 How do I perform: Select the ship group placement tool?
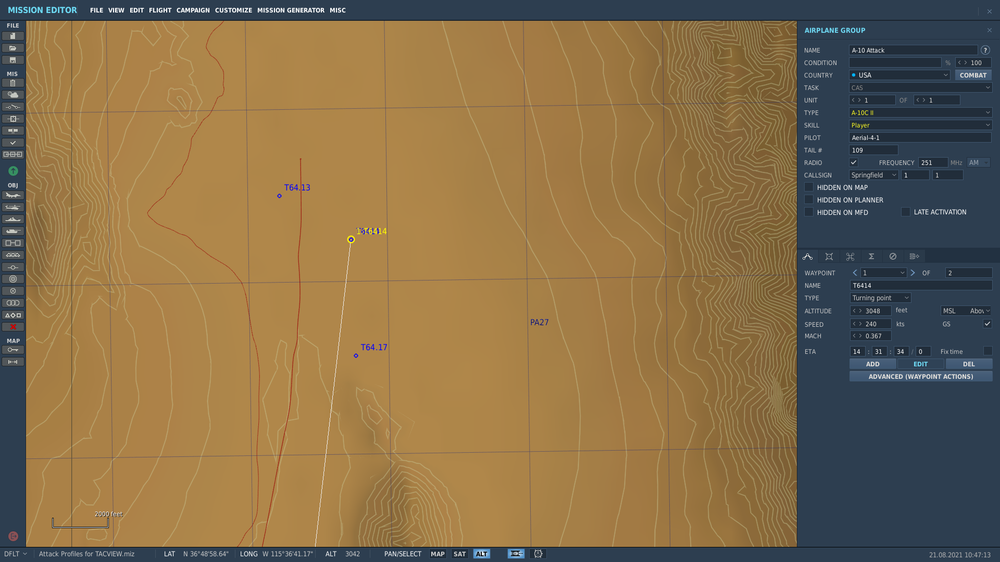12,219
